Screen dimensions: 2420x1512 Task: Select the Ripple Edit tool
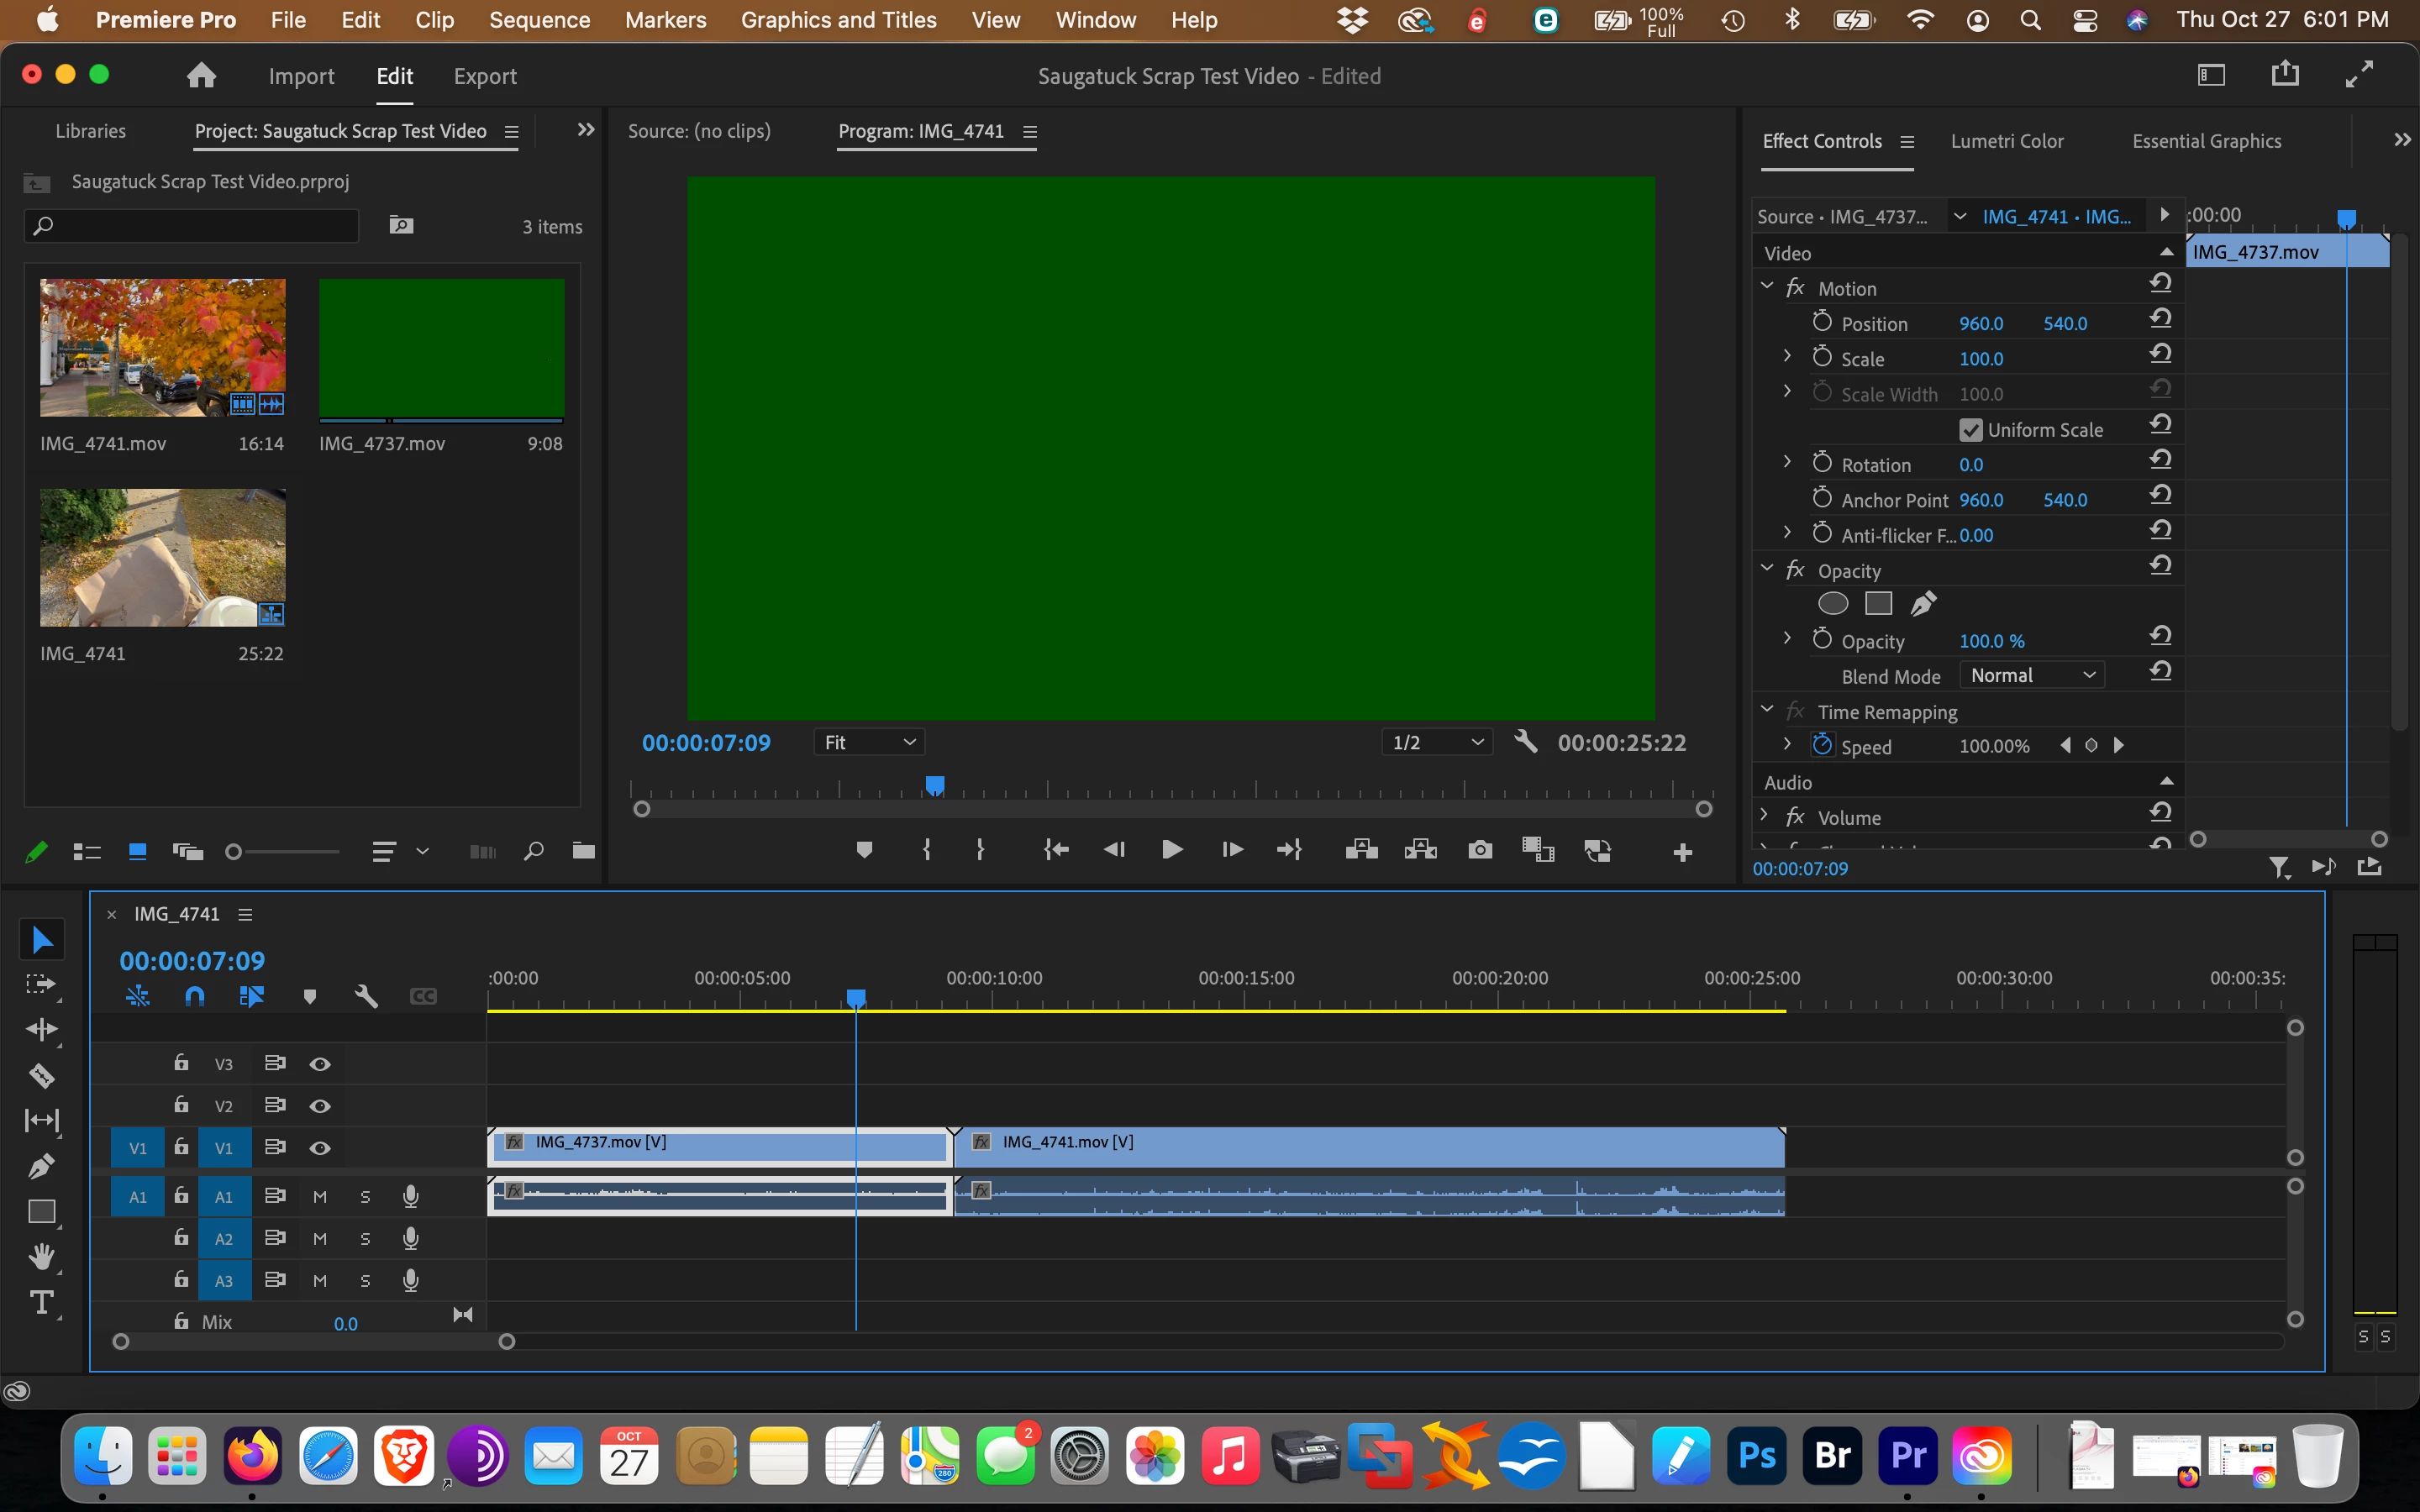41,1030
